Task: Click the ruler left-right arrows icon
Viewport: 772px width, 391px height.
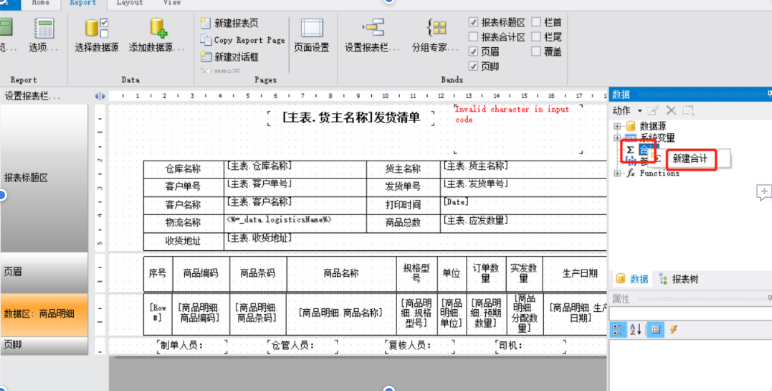Action: coord(100,96)
